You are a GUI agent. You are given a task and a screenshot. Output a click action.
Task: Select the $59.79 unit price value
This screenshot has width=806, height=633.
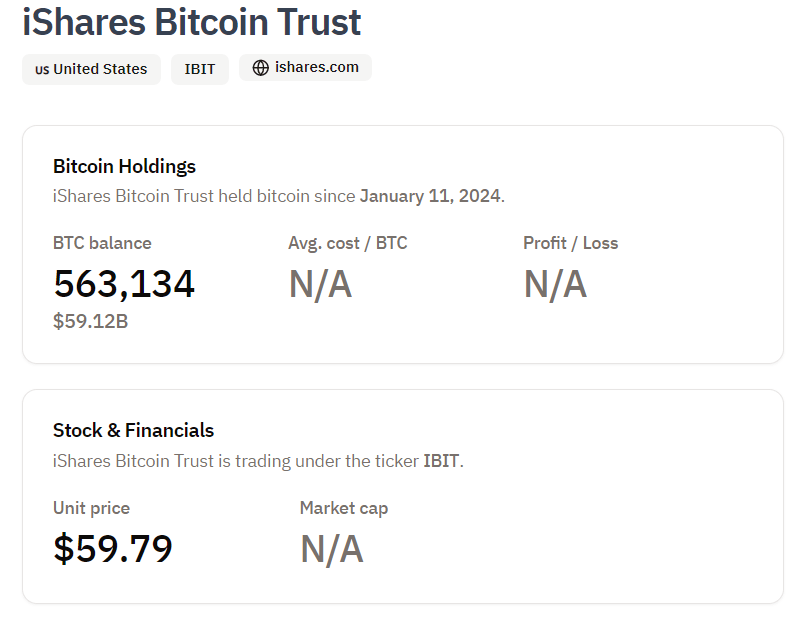pos(113,549)
